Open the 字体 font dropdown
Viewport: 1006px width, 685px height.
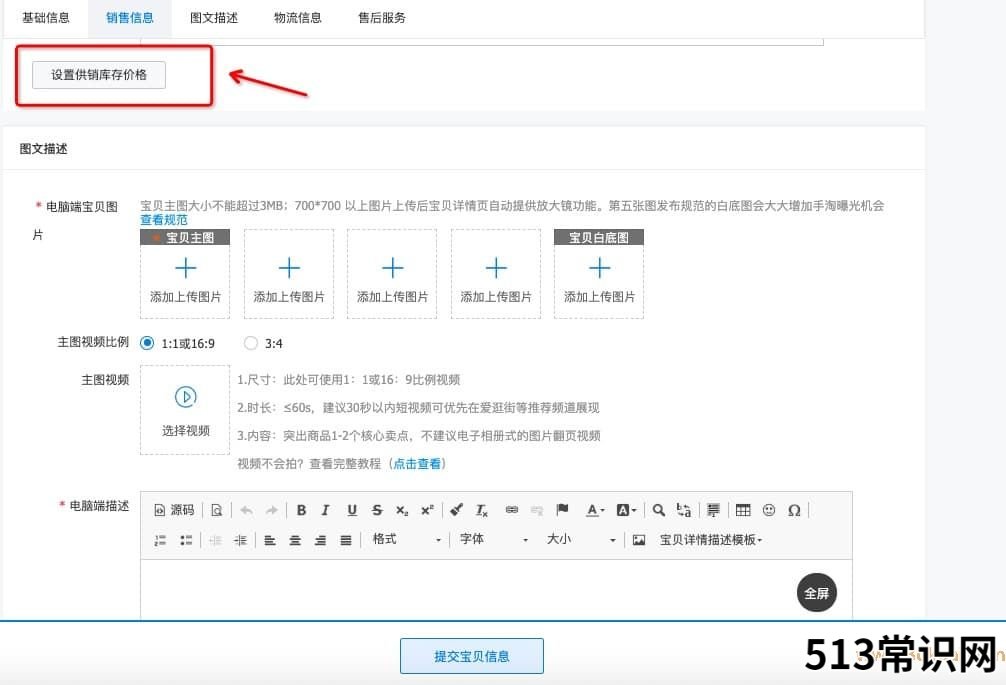pos(494,540)
